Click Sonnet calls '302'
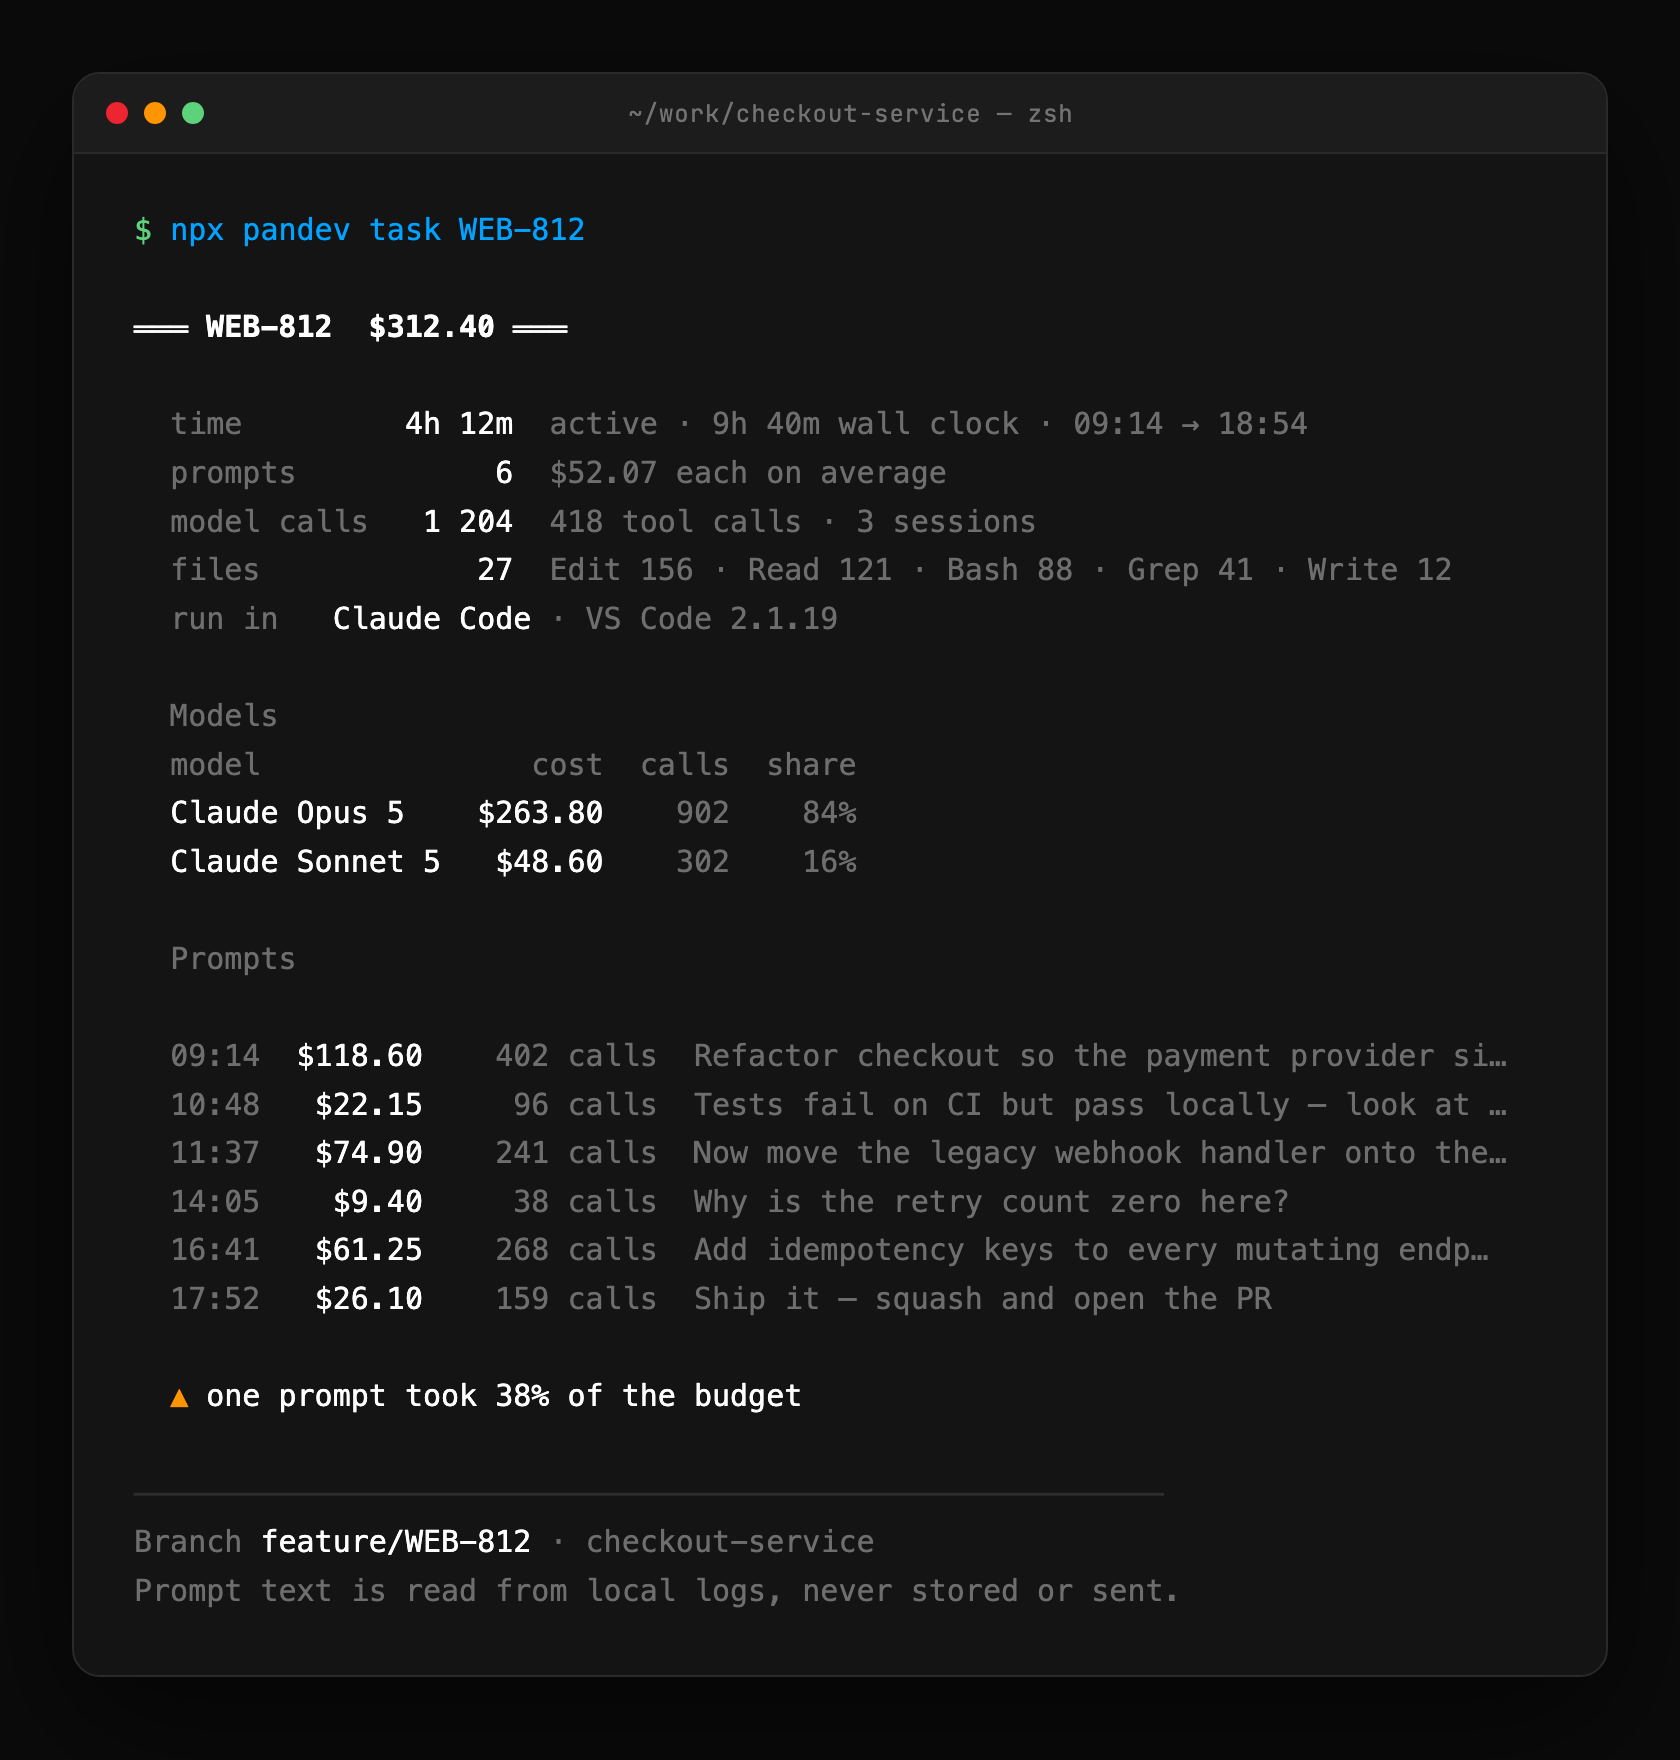This screenshot has height=1760, width=1680. 702,862
